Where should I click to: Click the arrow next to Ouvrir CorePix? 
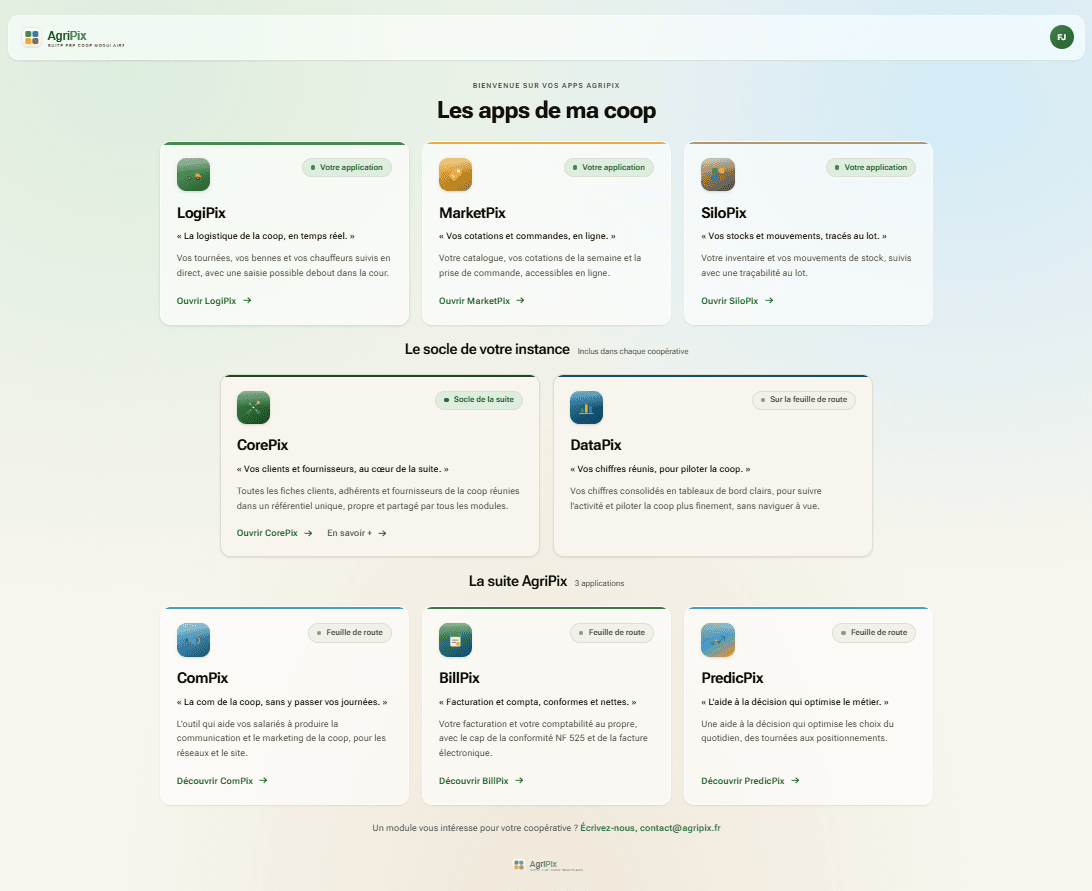point(309,533)
